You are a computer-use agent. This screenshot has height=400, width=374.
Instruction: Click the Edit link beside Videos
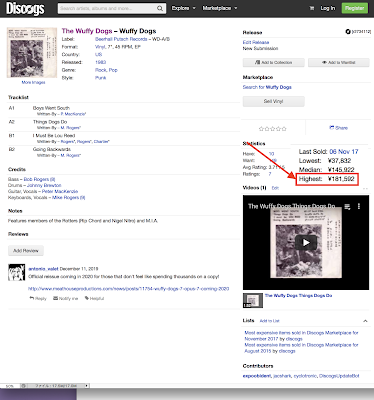coord(275,188)
